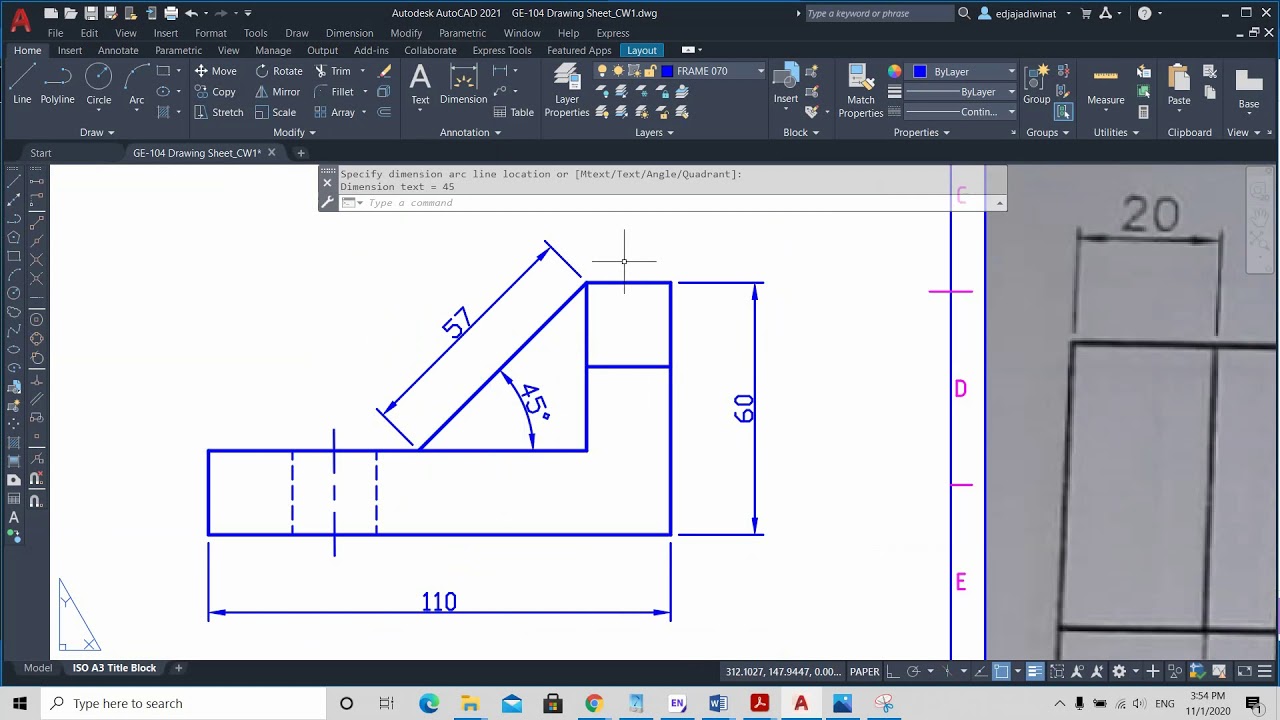1280x720 pixels.
Task: Select the Mirror tool
Action: pos(277,92)
